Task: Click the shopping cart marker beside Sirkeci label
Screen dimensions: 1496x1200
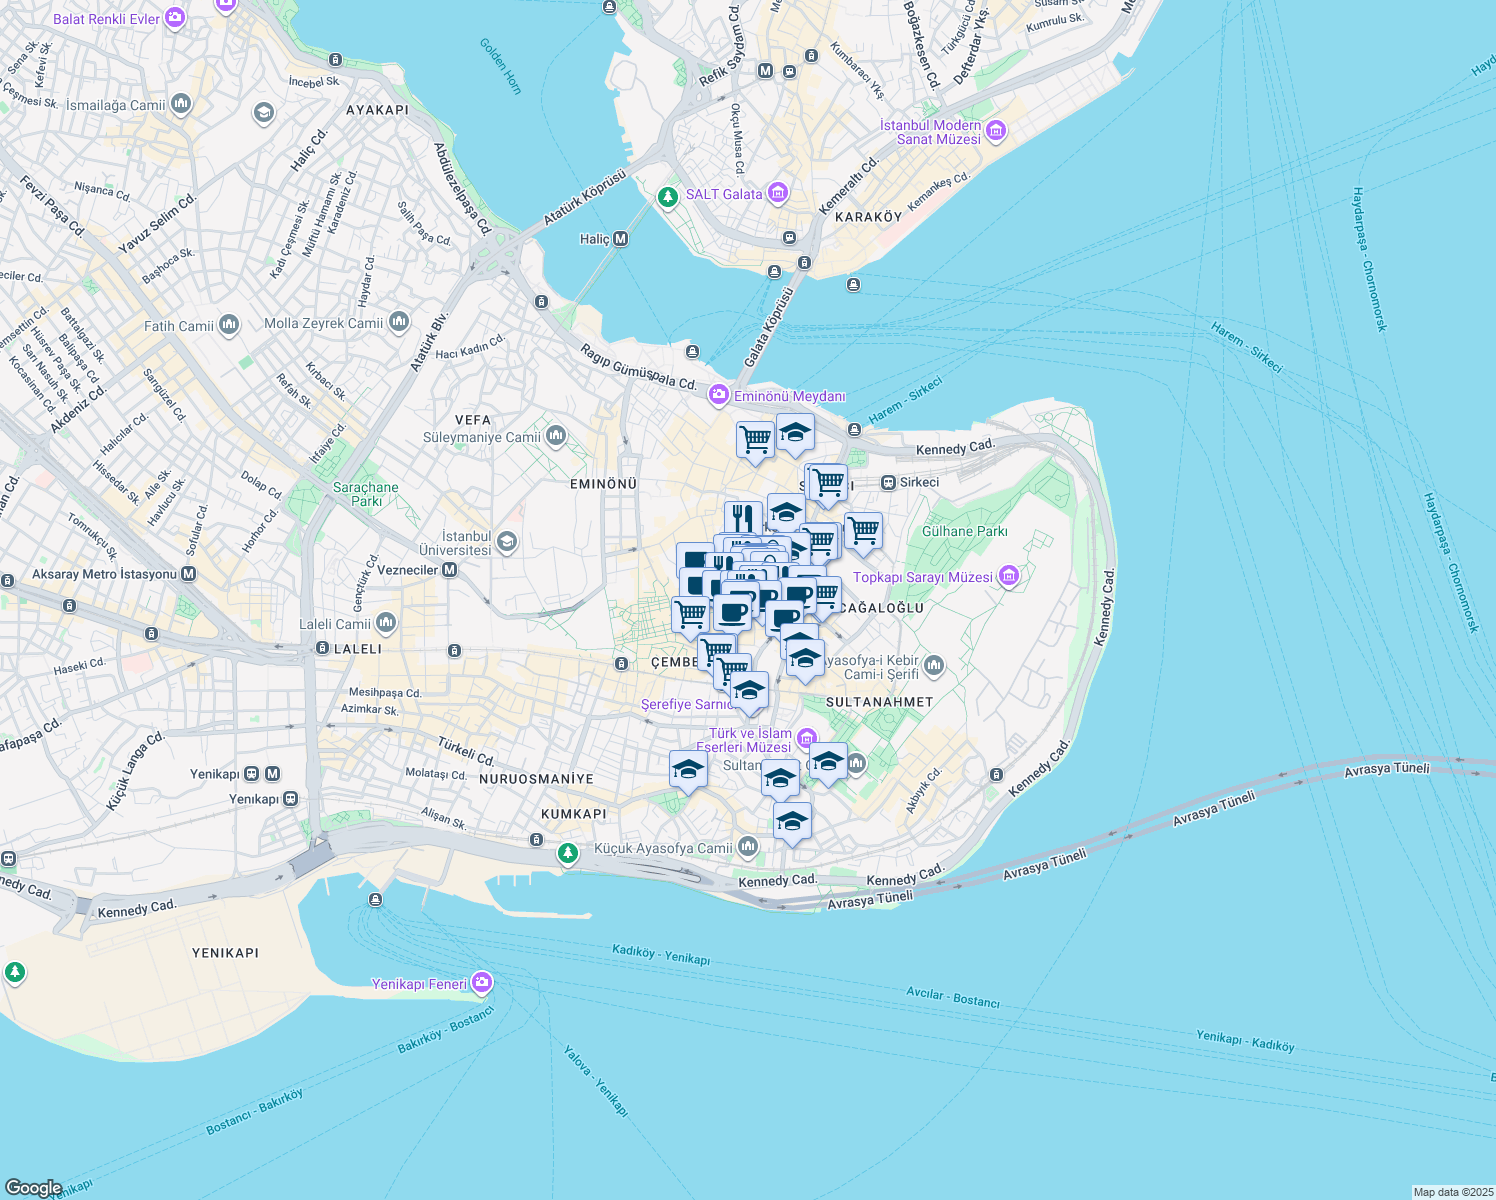Action: click(828, 484)
